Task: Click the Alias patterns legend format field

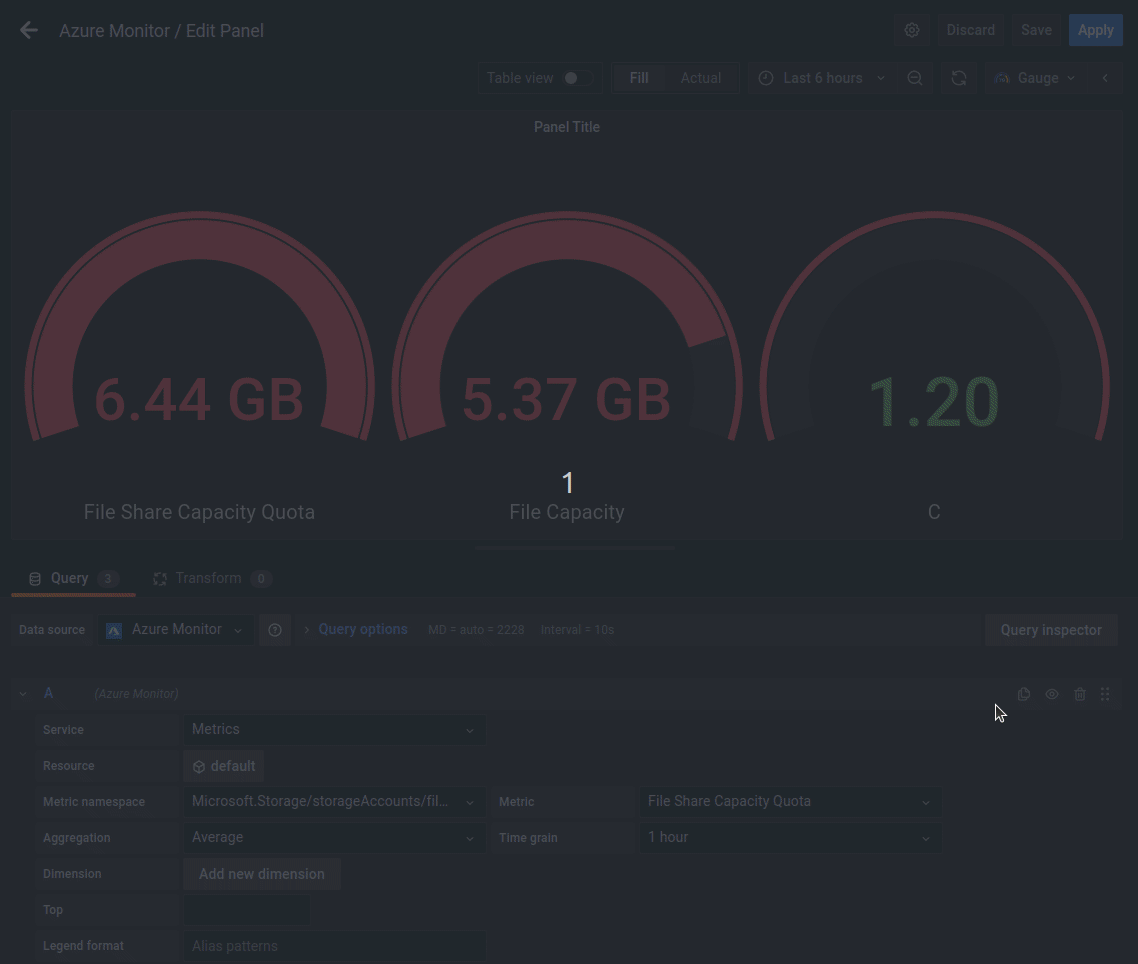Action: coord(333,945)
